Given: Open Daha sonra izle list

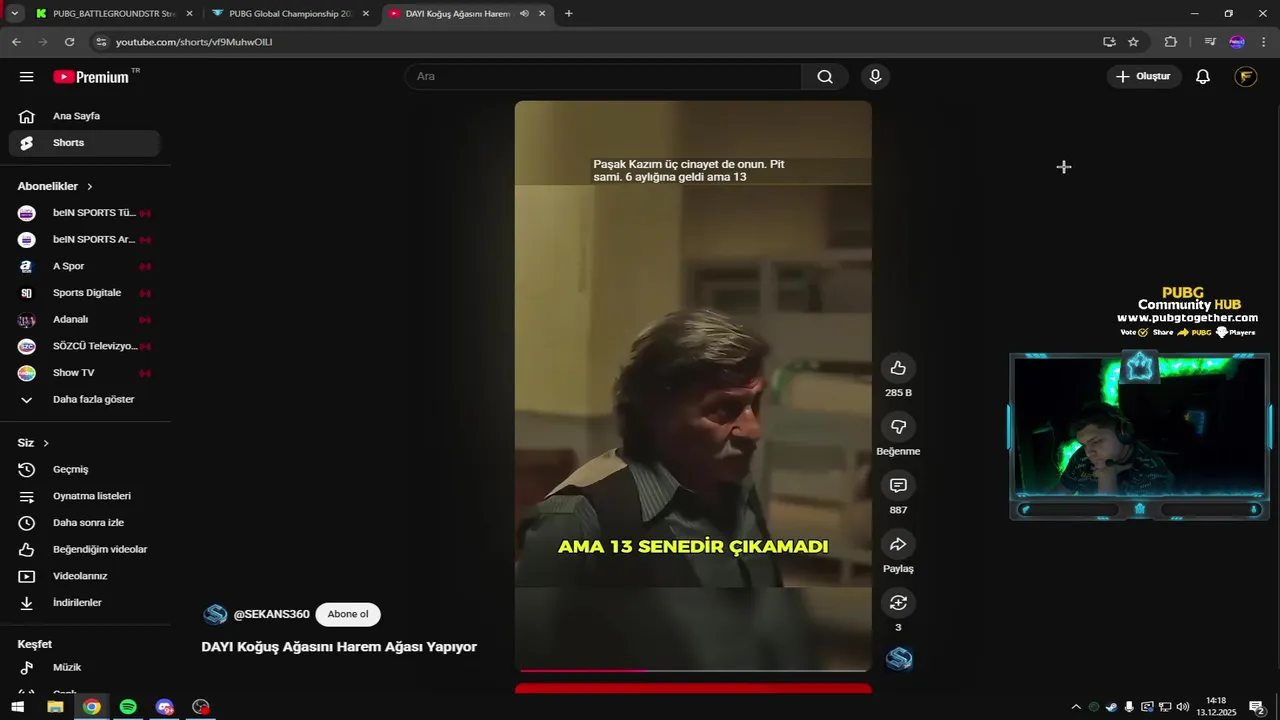Looking at the screenshot, I should [x=84, y=523].
